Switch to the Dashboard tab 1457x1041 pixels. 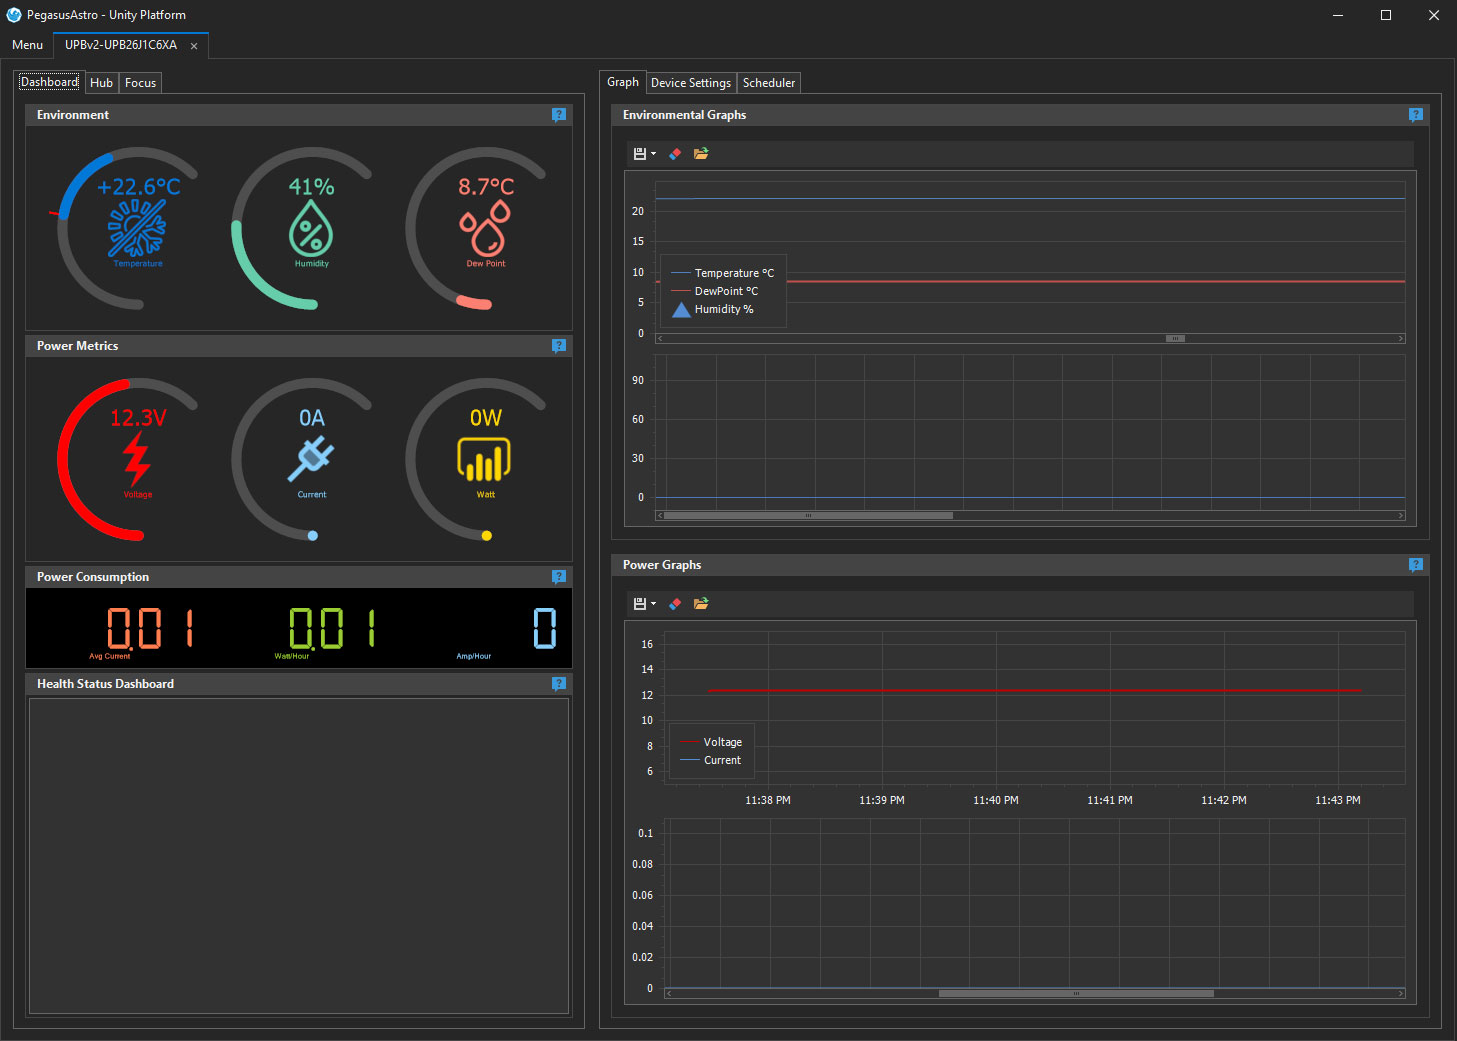[x=49, y=82]
